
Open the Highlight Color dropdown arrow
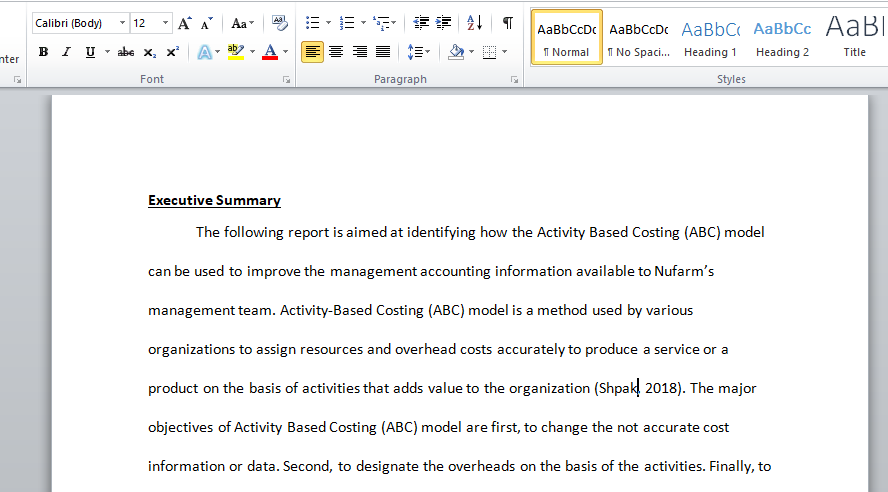[x=252, y=52]
